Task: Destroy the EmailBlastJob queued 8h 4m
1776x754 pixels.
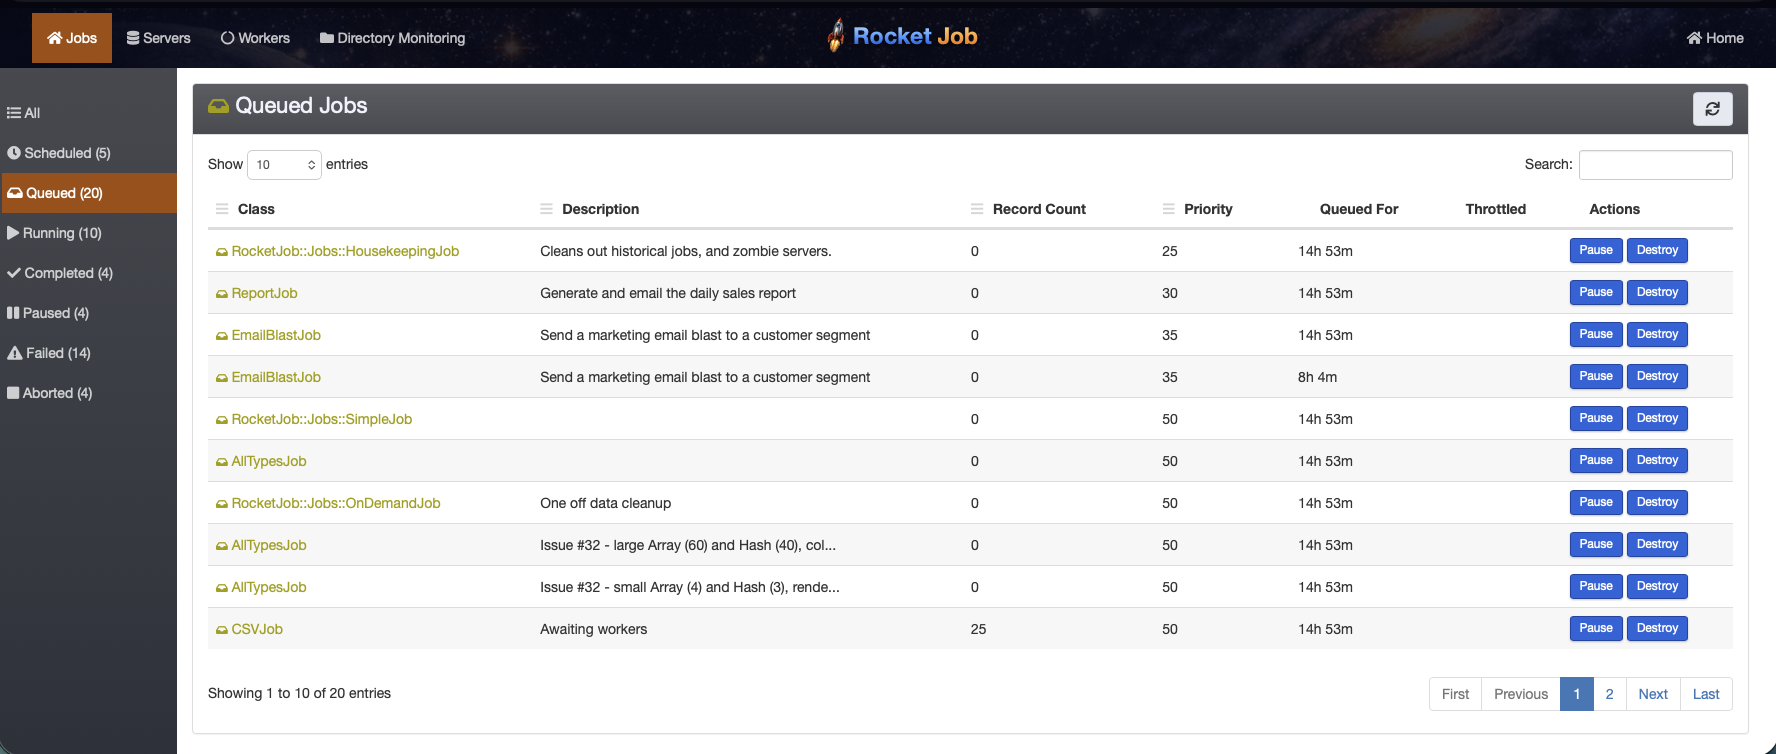Action: point(1657,376)
